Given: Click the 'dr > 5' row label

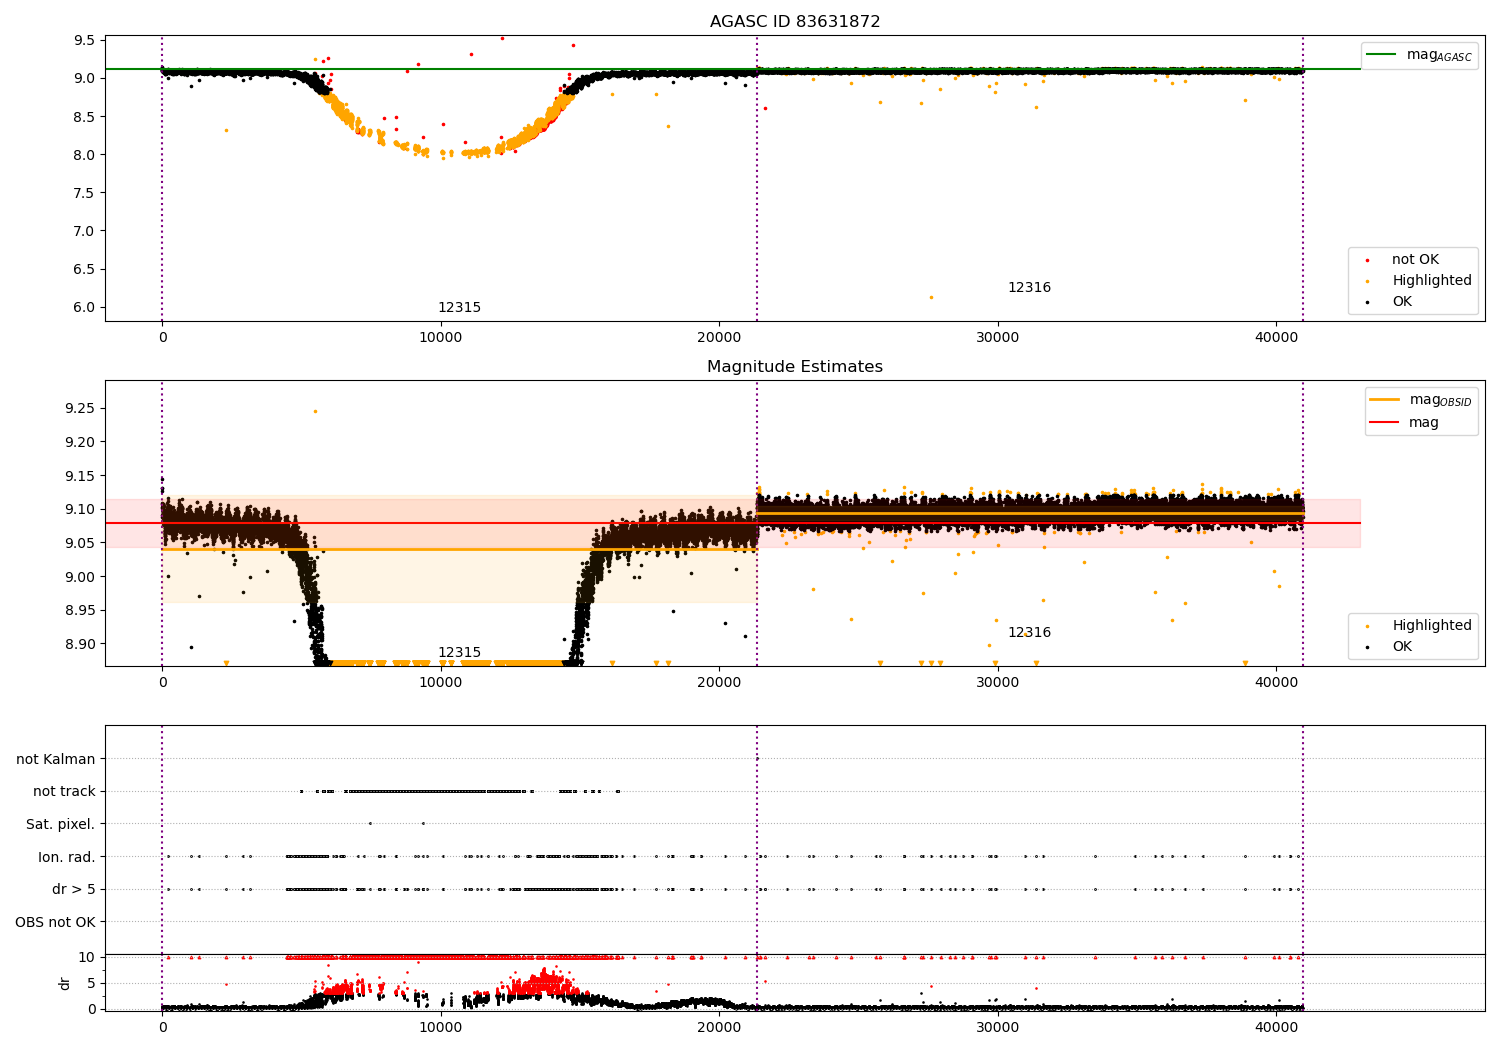Looking at the screenshot, I should point(74,890).
